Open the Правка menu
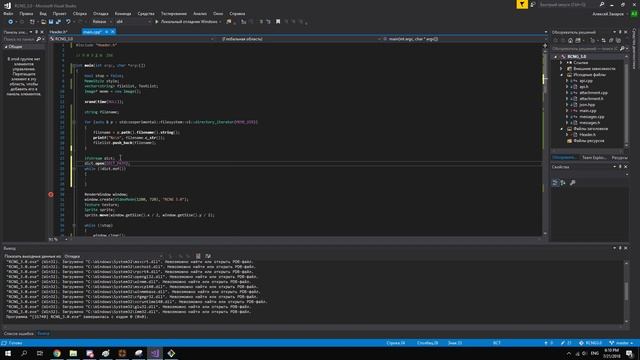Screen dimensions: 640x360 click(26, 13)
